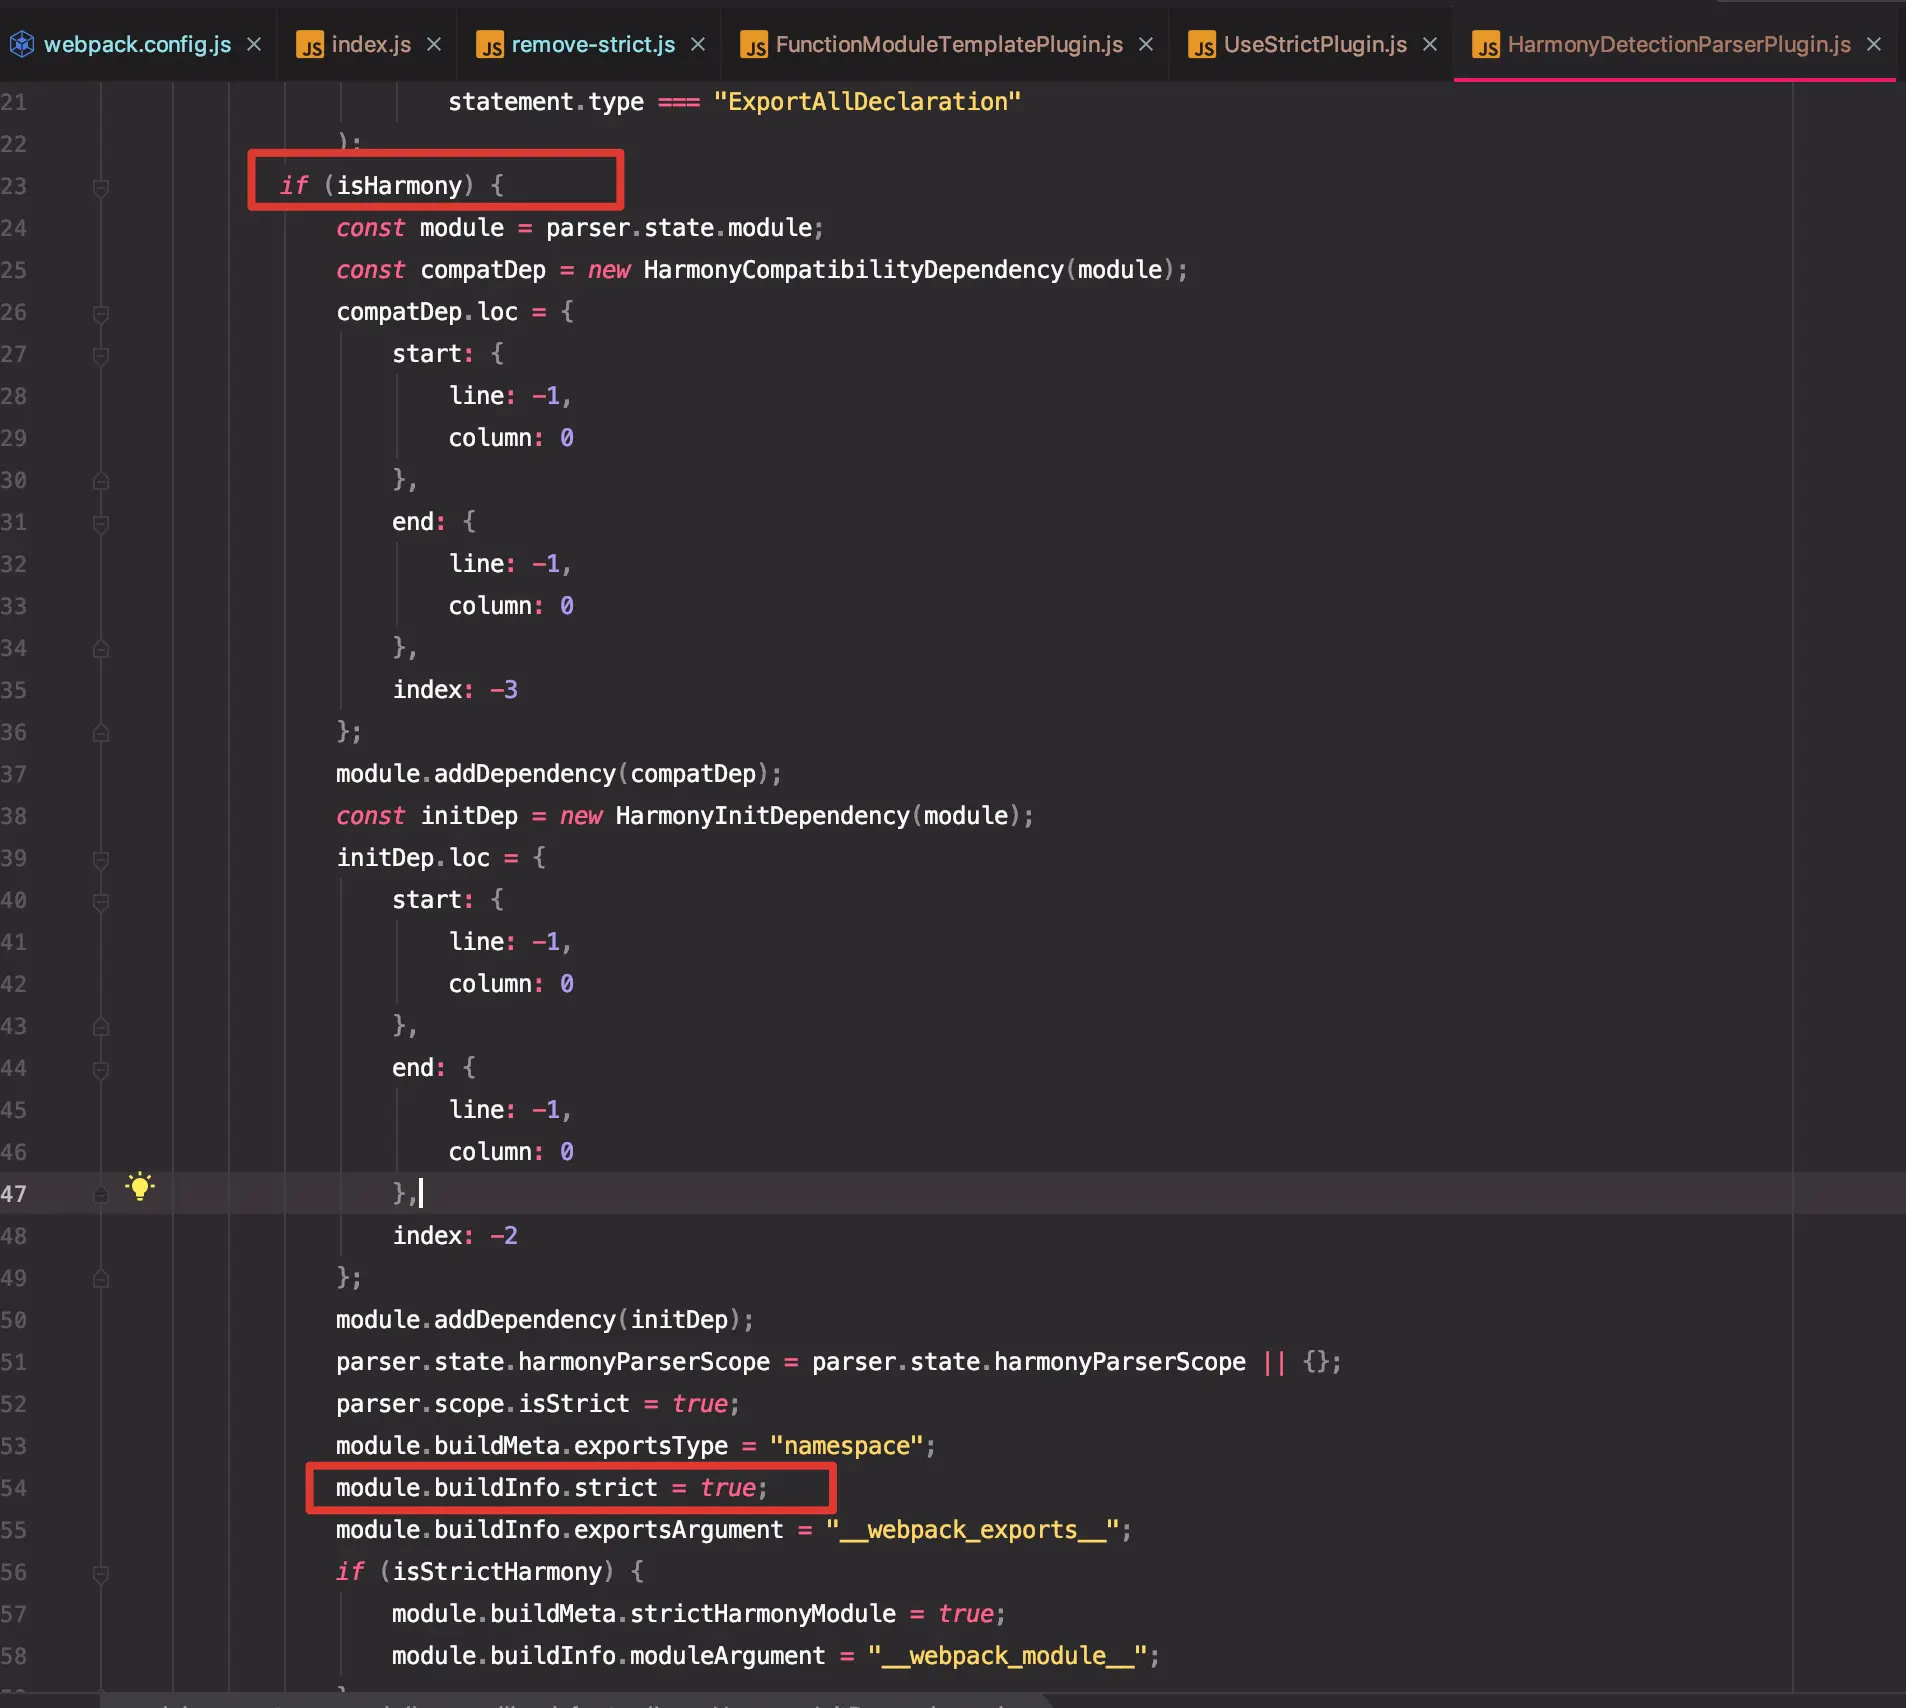1906x1708 pixels.
Task: Open the FunctionModuleTemplatePlugin.js tab
Action: [949, 44]
